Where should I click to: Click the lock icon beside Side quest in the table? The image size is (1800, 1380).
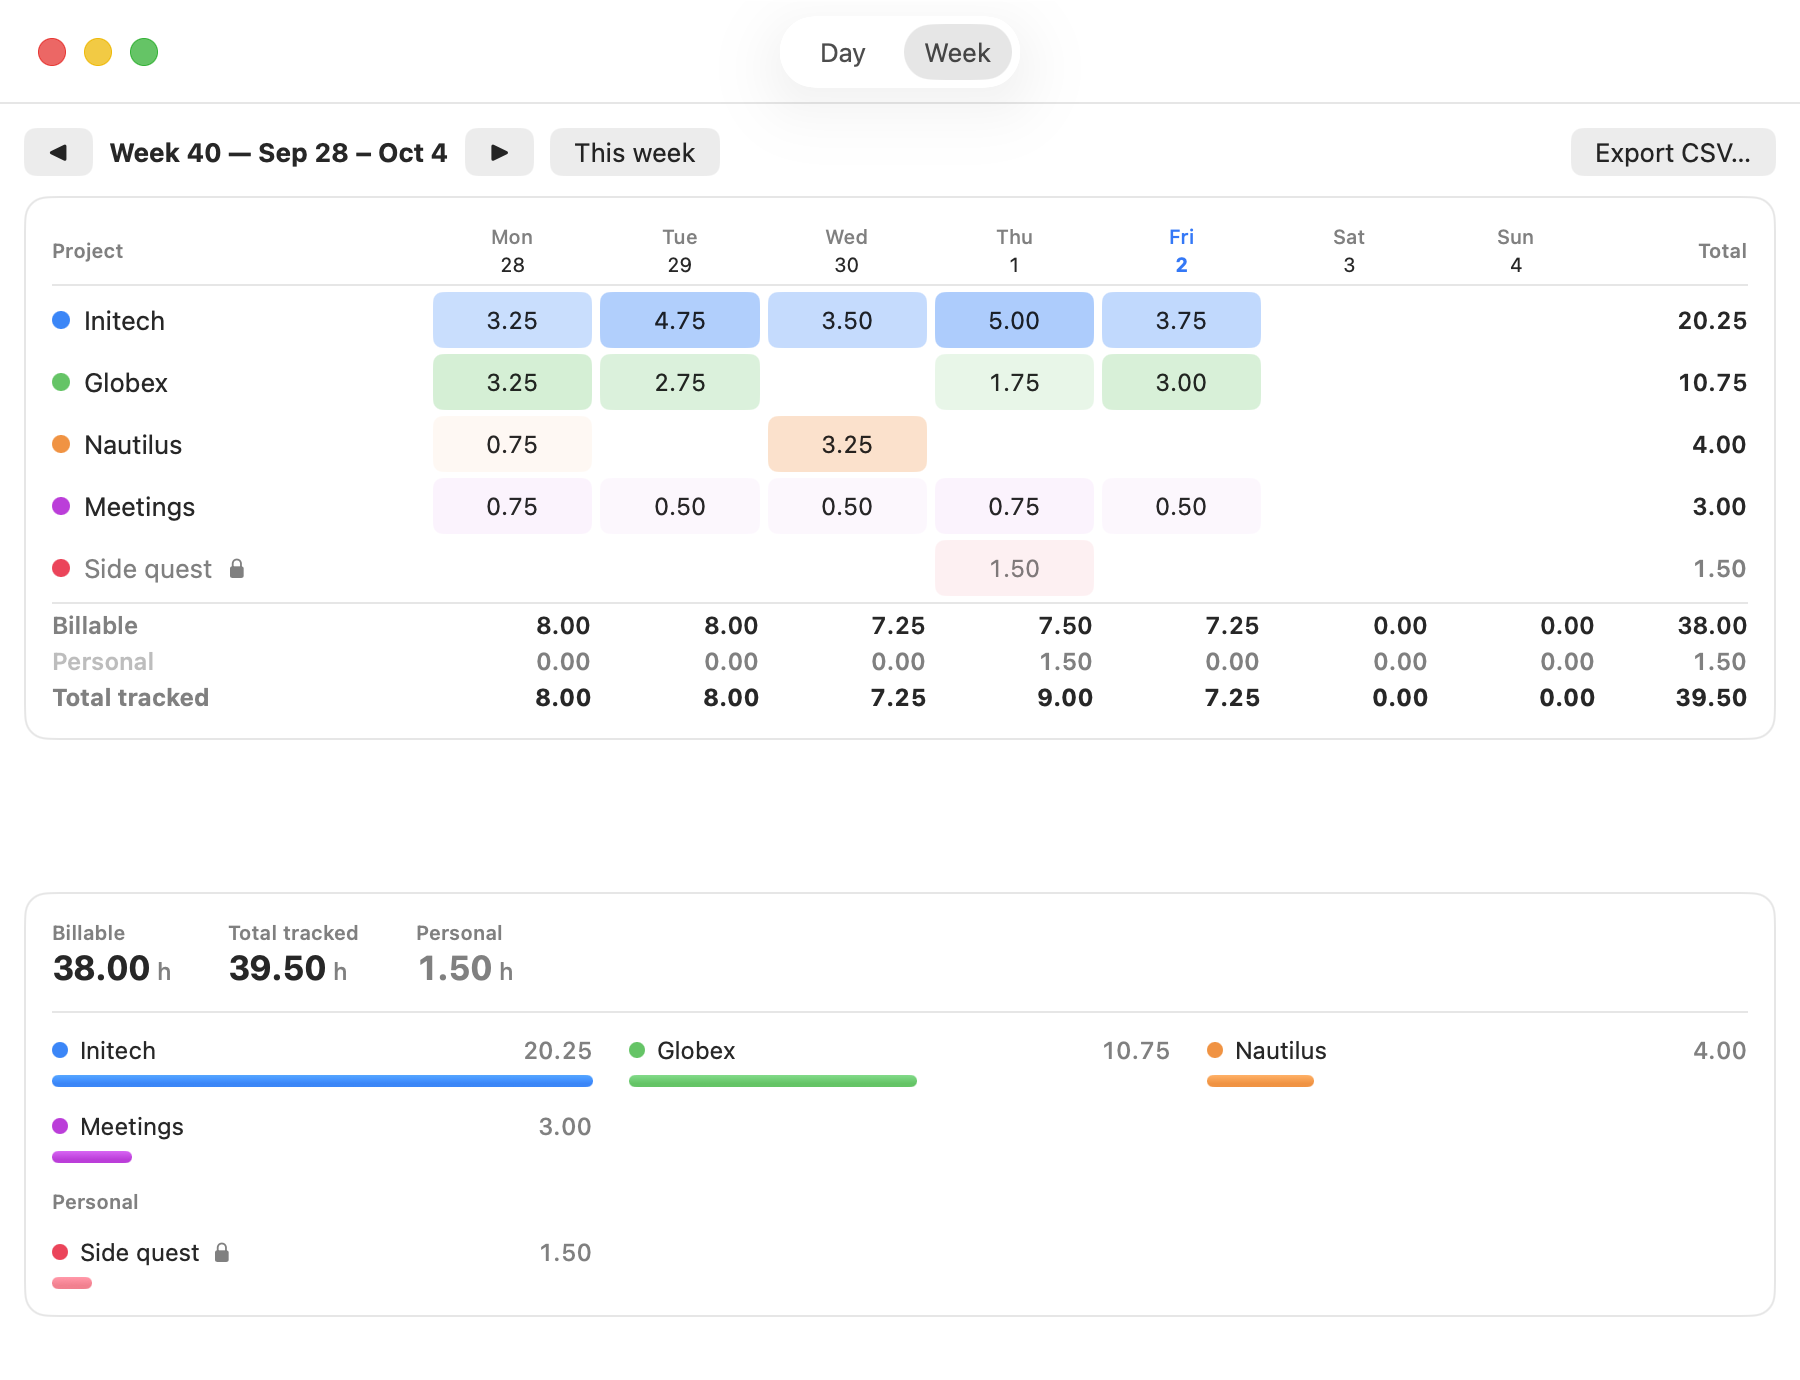coord(237,569)
